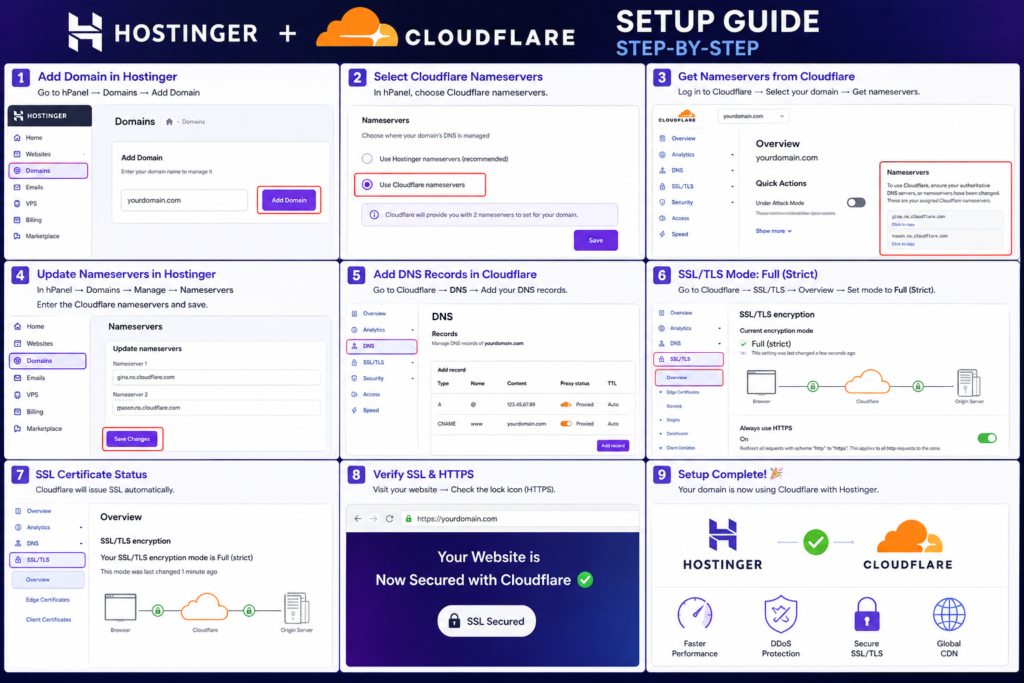Click the Nameserver 2 input field
This screenshot has width=1024, height=683.
click(216, 408)
